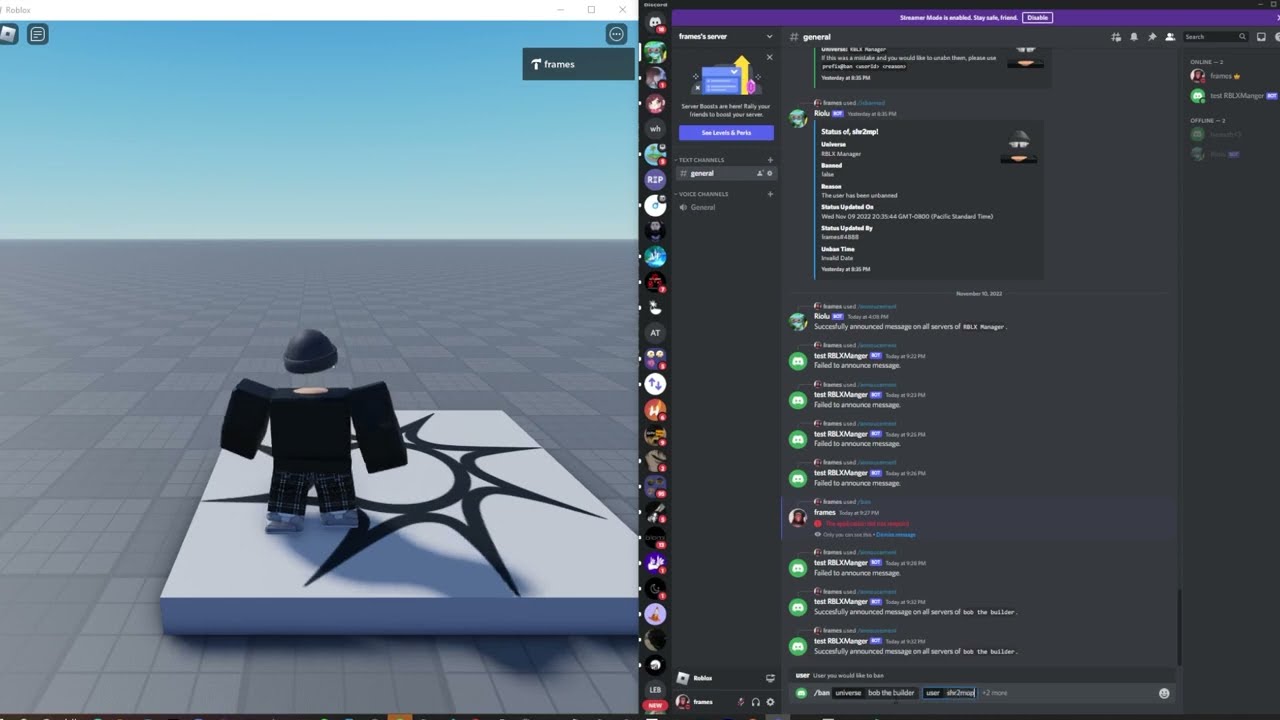
Task: Click See Levels & Perks button
Action: pos(726,132)
